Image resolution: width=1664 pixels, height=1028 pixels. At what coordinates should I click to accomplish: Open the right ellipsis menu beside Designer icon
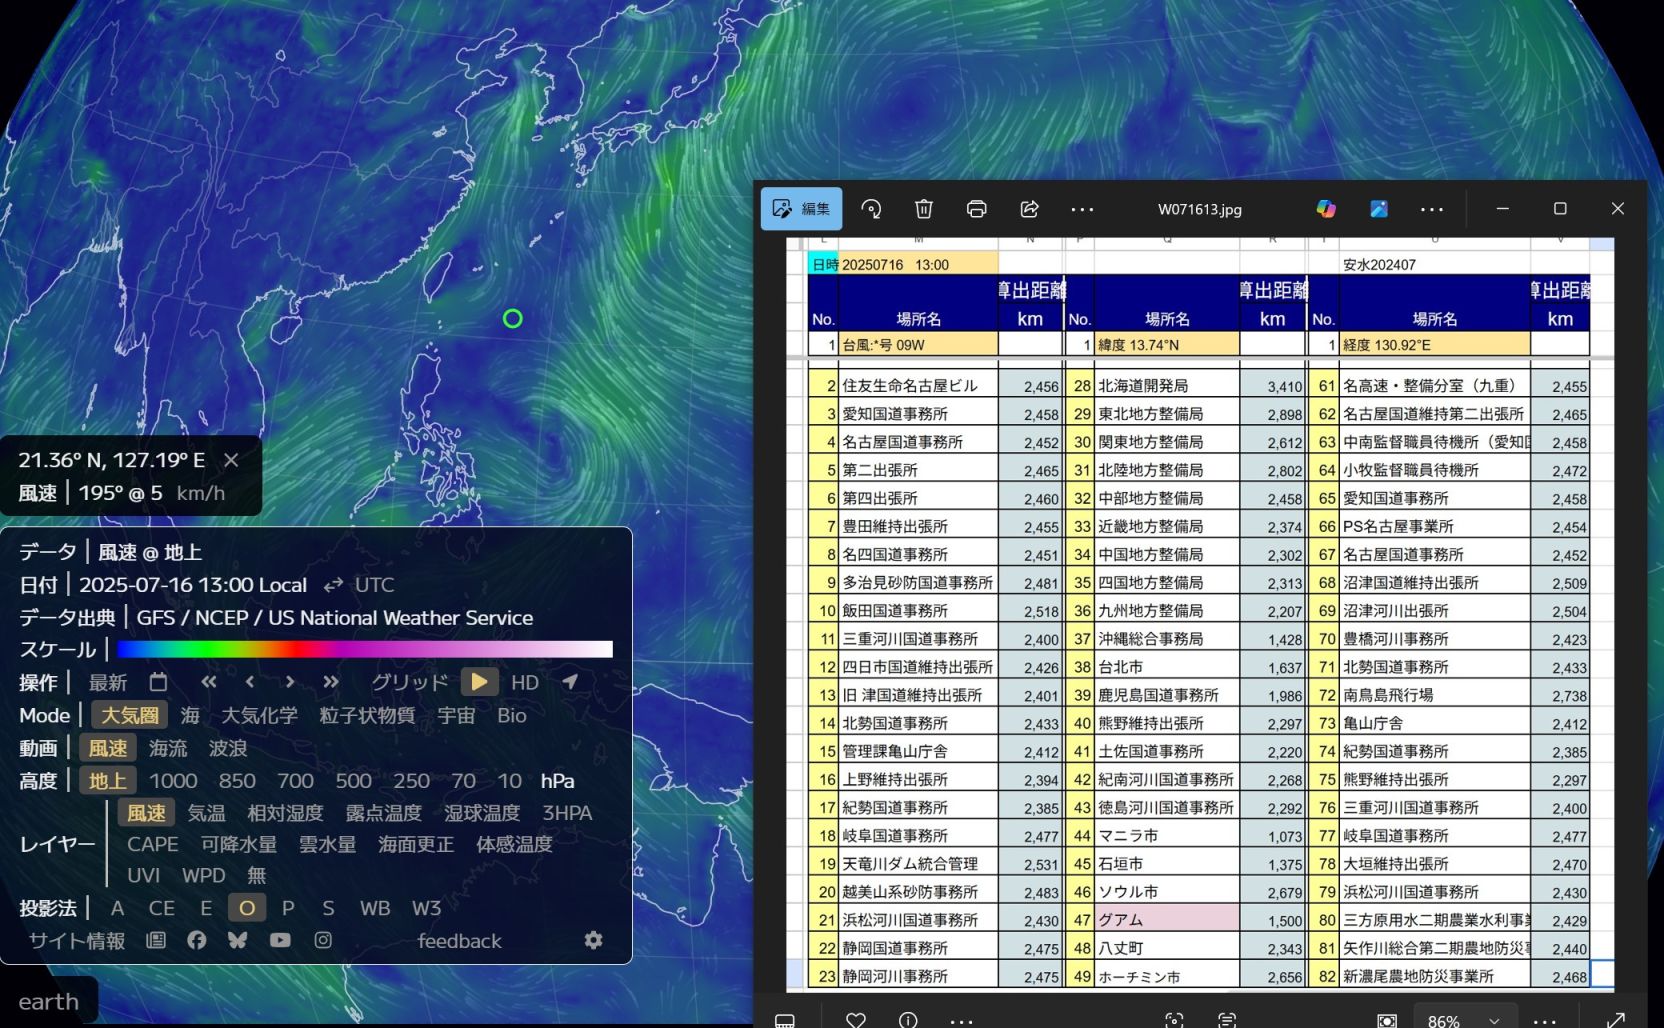pos(1432,209)
